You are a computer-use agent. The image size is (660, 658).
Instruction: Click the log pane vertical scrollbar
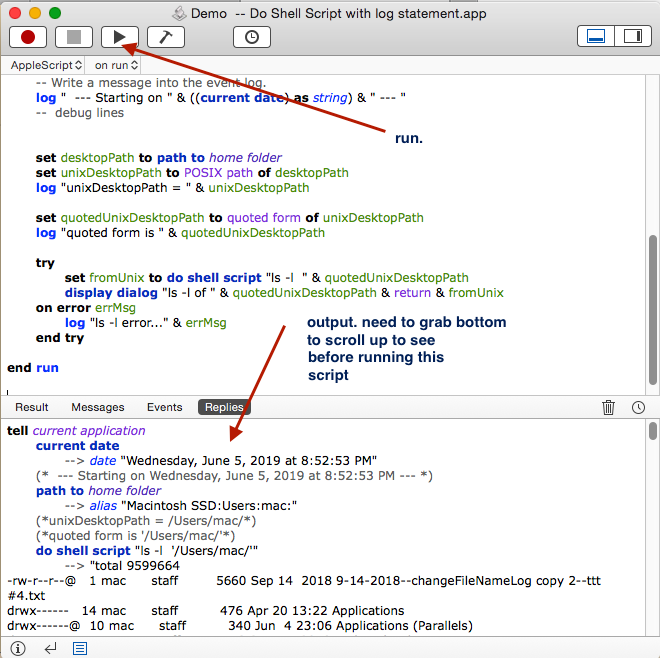pyautogui.click(x=652, y=431)
